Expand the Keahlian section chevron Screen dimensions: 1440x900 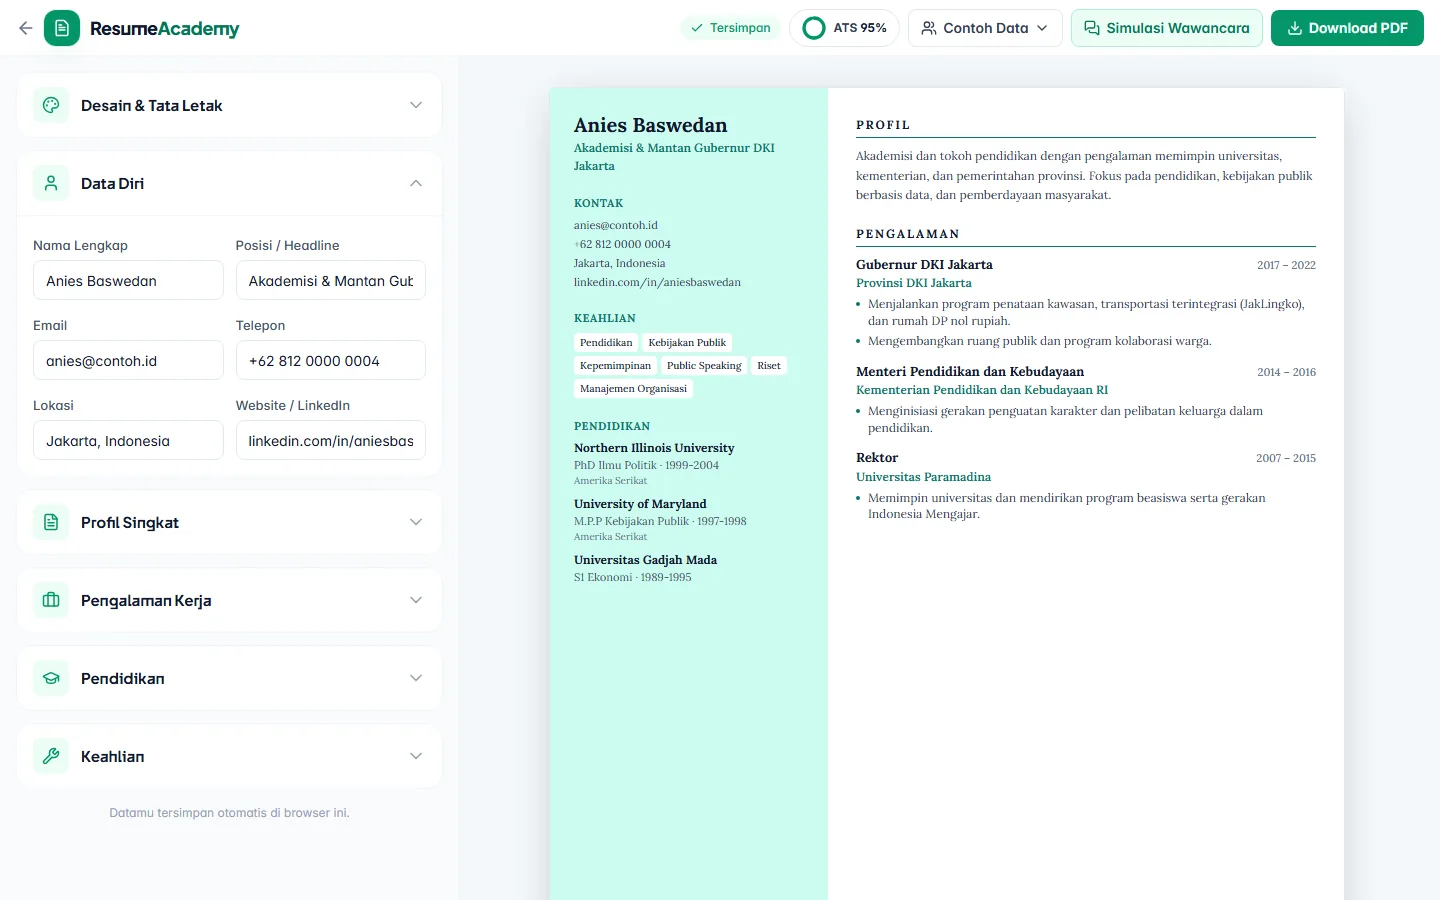[x=416, y=756]
